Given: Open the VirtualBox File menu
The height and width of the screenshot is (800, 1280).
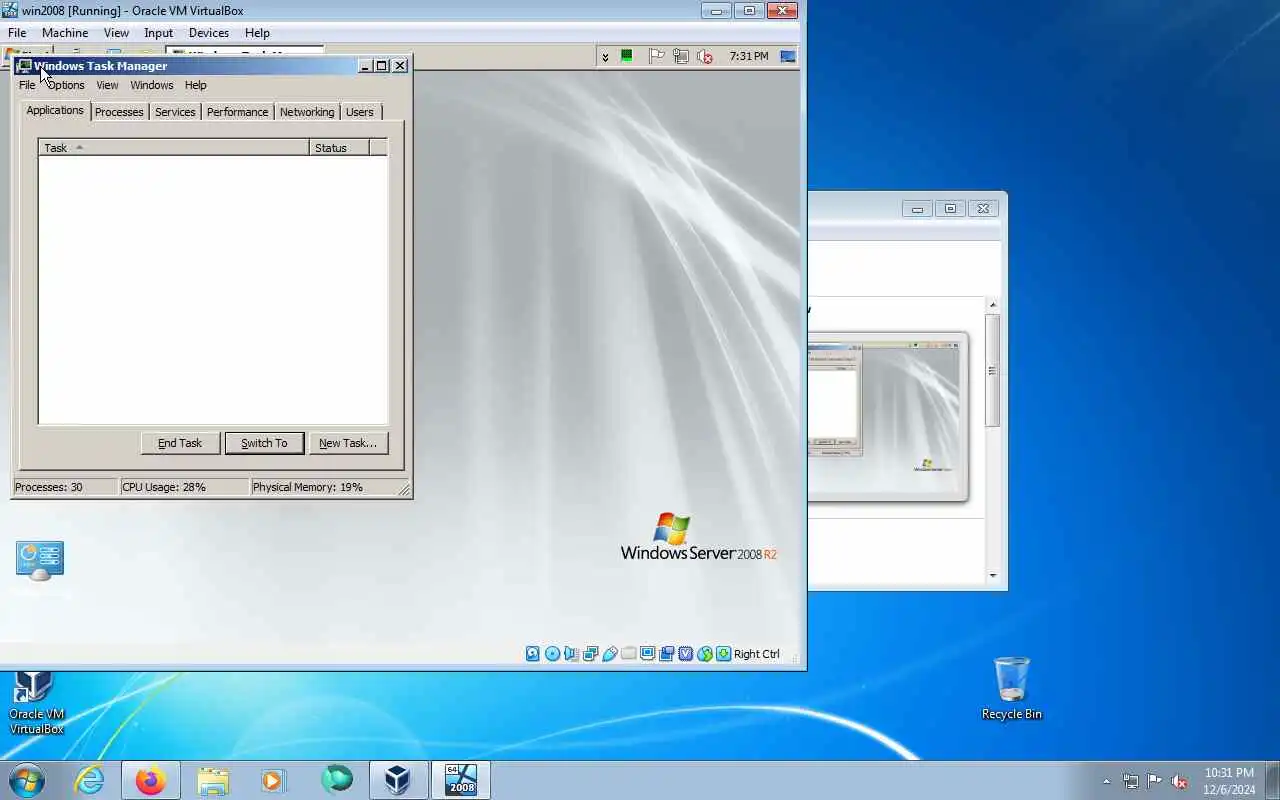Looking at the screenshot, I should 17,33.
